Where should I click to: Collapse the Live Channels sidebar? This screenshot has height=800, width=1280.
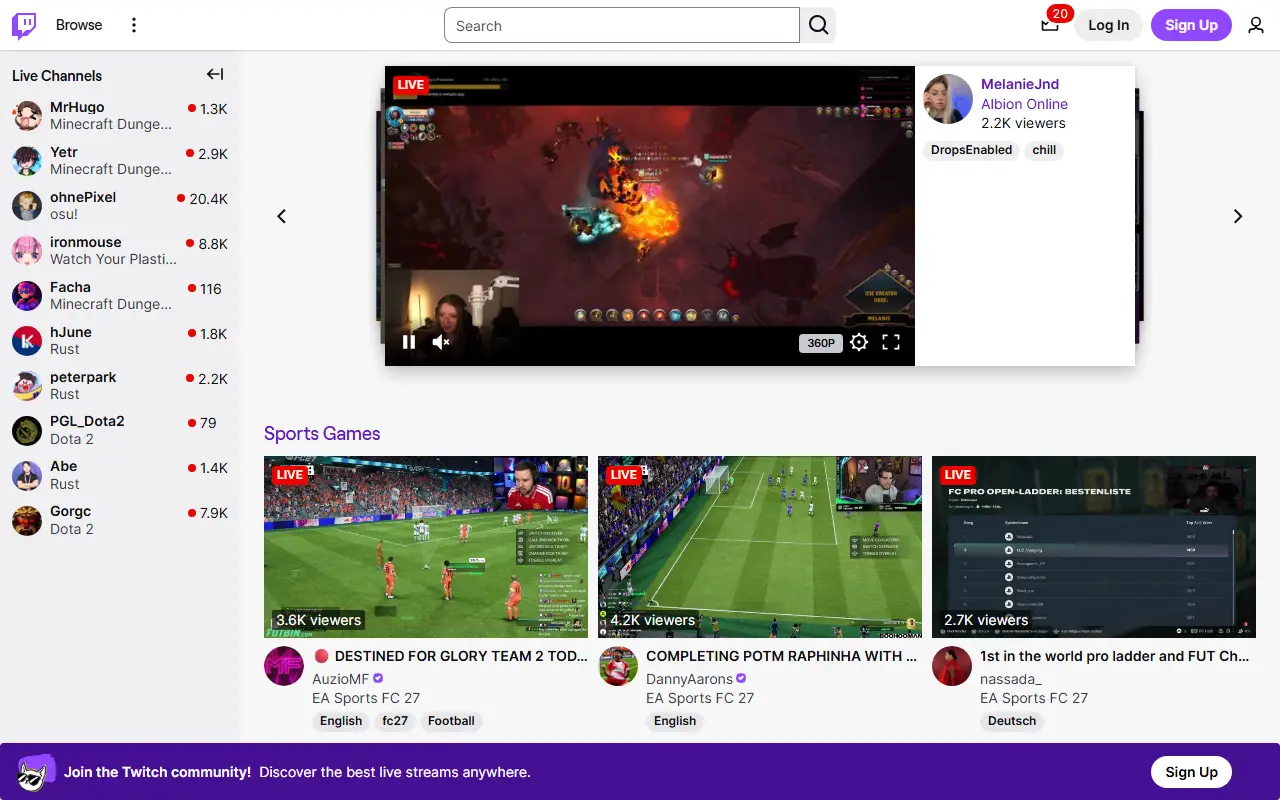(215, 74)
